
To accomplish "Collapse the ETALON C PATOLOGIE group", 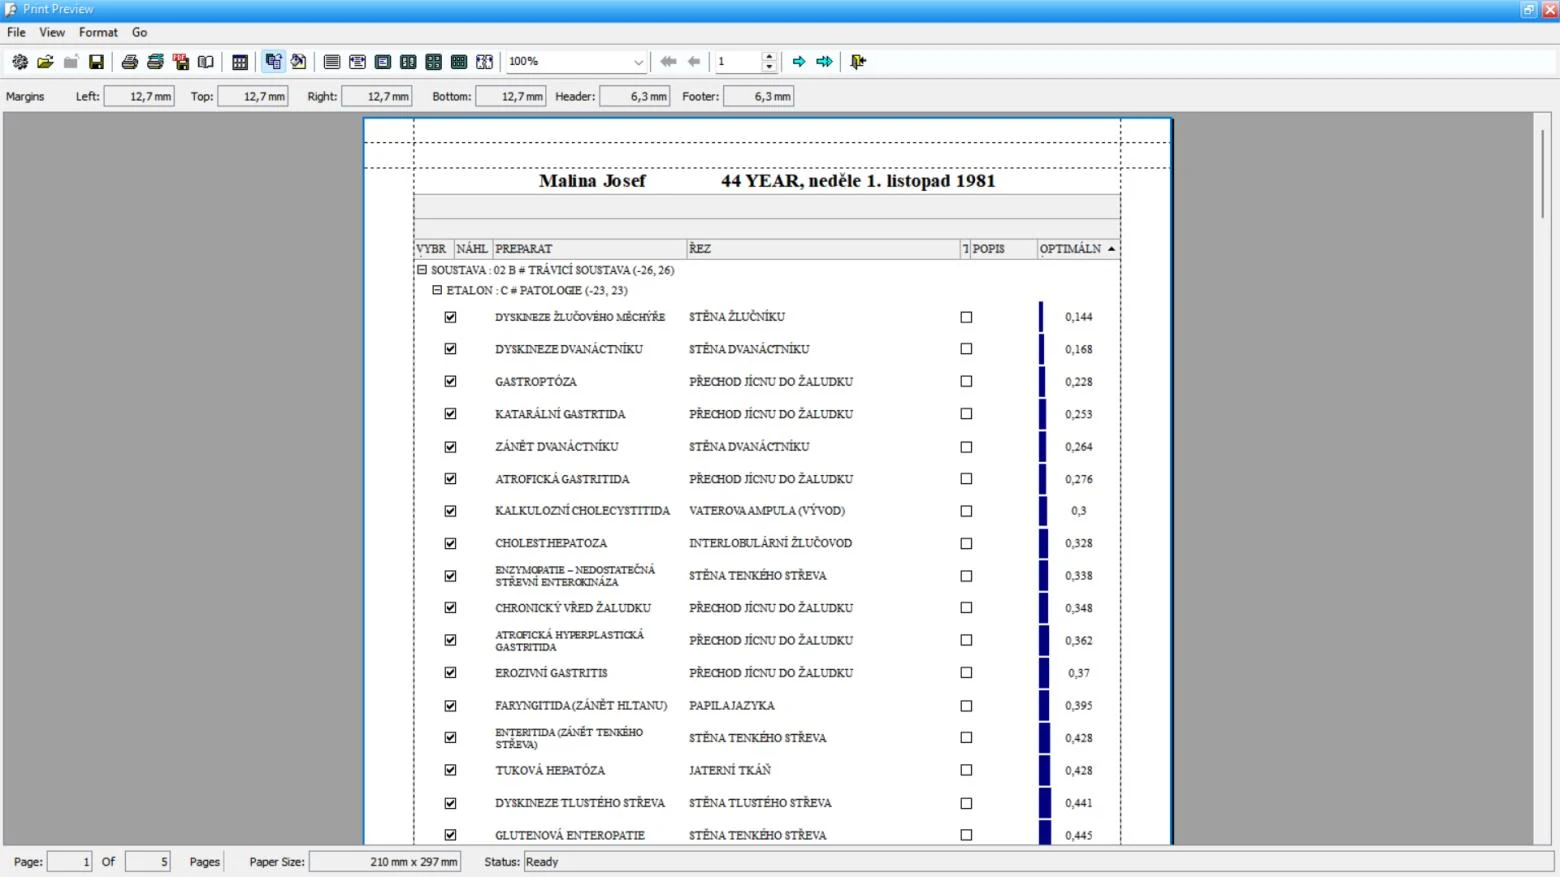I will click(437, 290).
